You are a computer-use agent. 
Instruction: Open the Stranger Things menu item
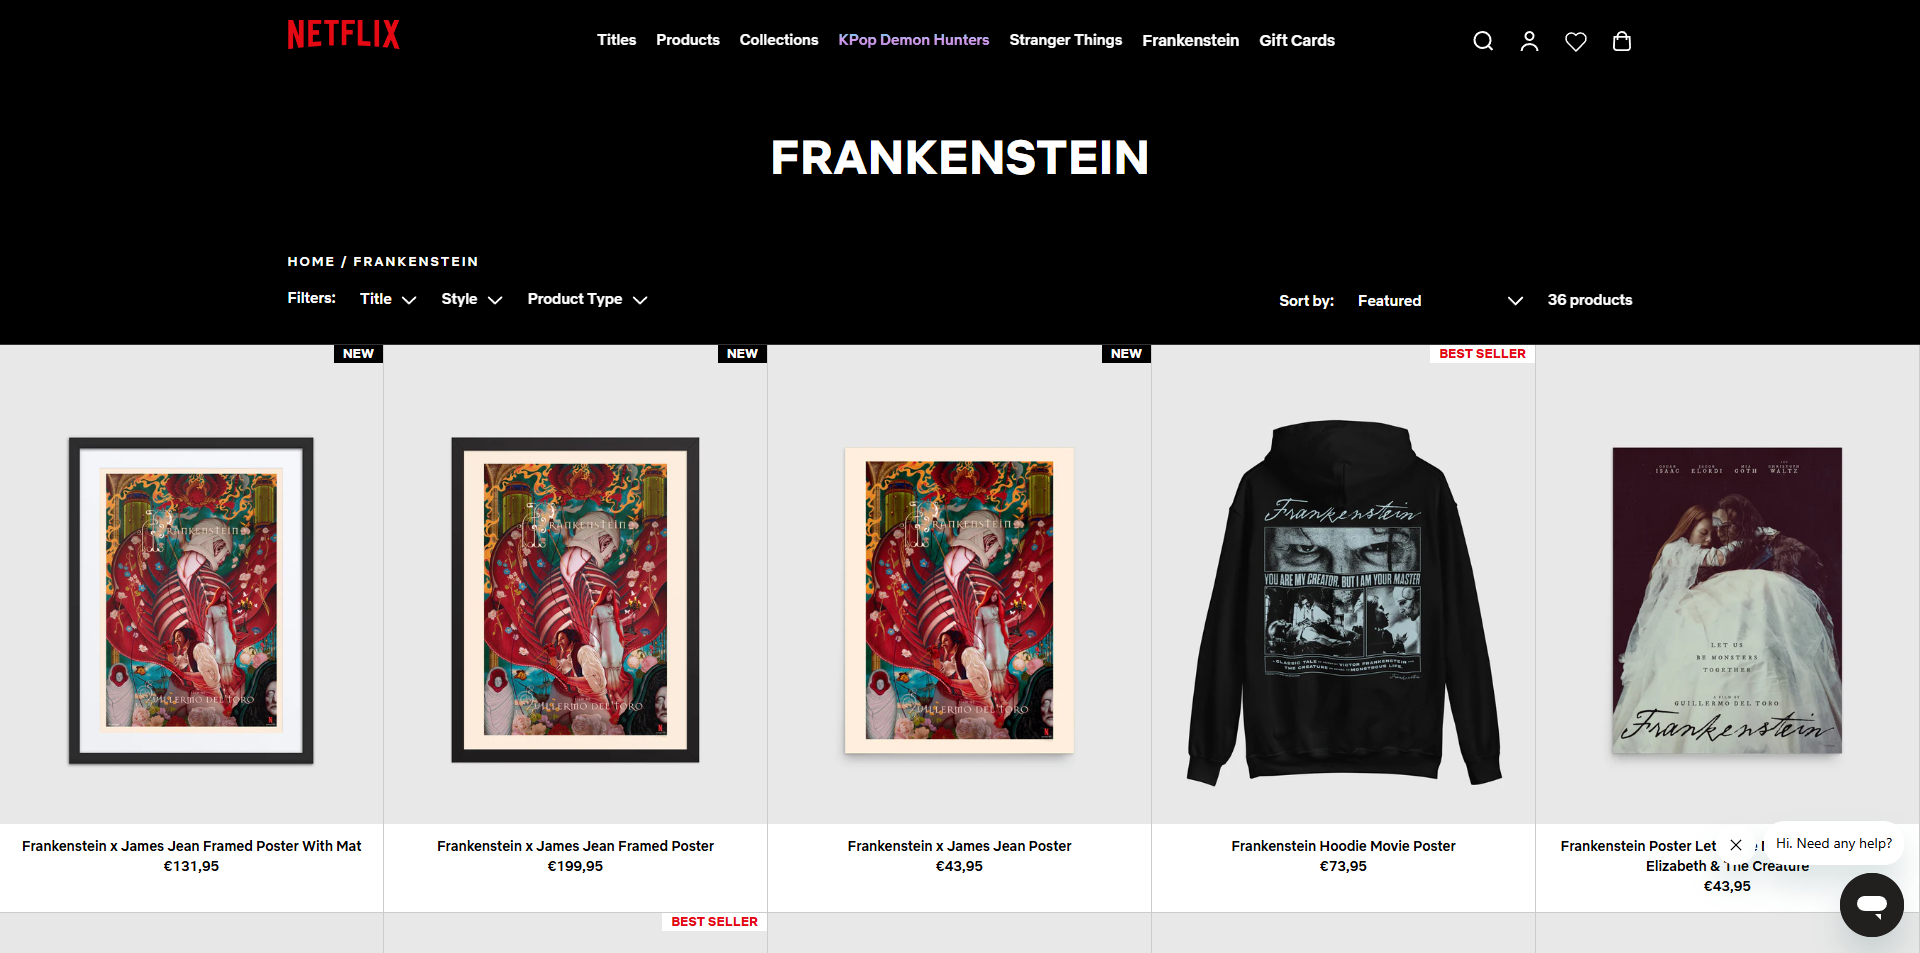1065,40
